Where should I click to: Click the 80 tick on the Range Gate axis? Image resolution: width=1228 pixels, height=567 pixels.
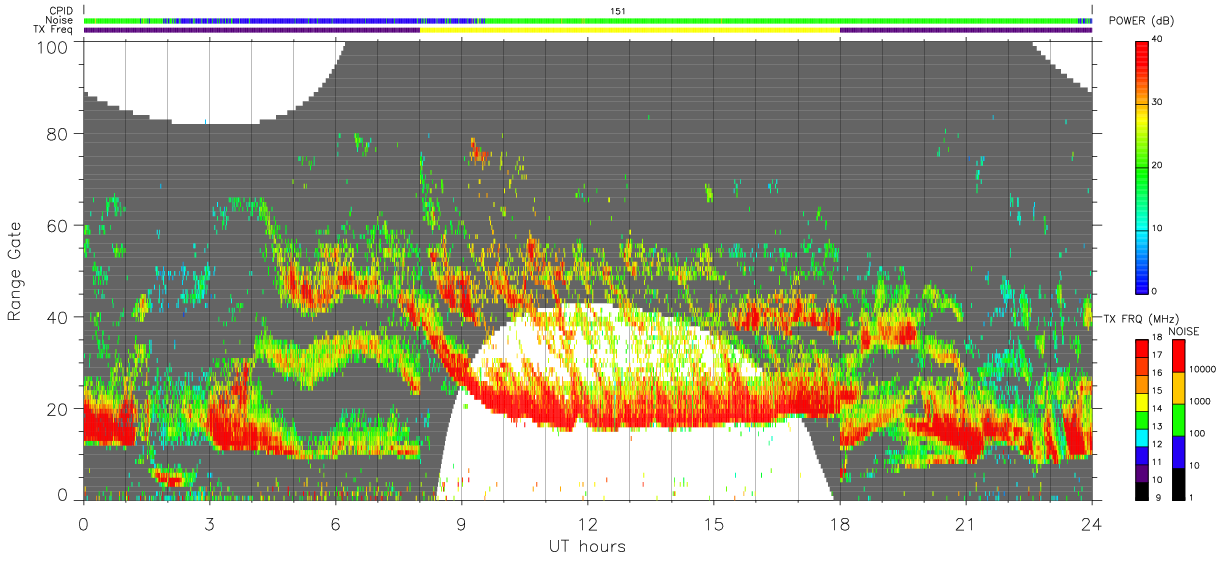pos(57,134)
